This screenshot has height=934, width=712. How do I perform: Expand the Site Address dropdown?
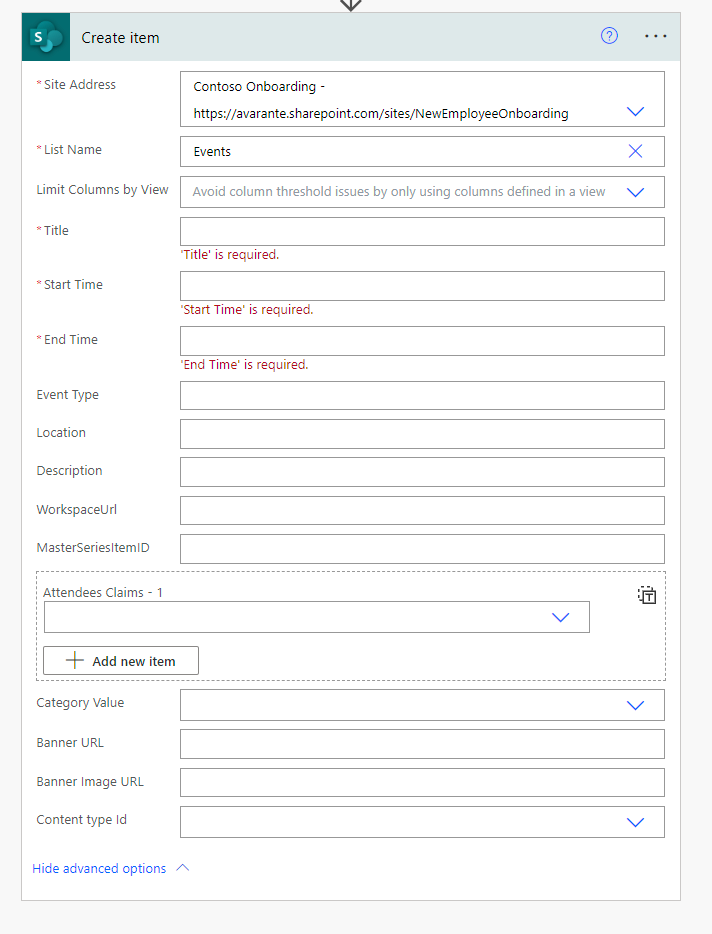635,112
